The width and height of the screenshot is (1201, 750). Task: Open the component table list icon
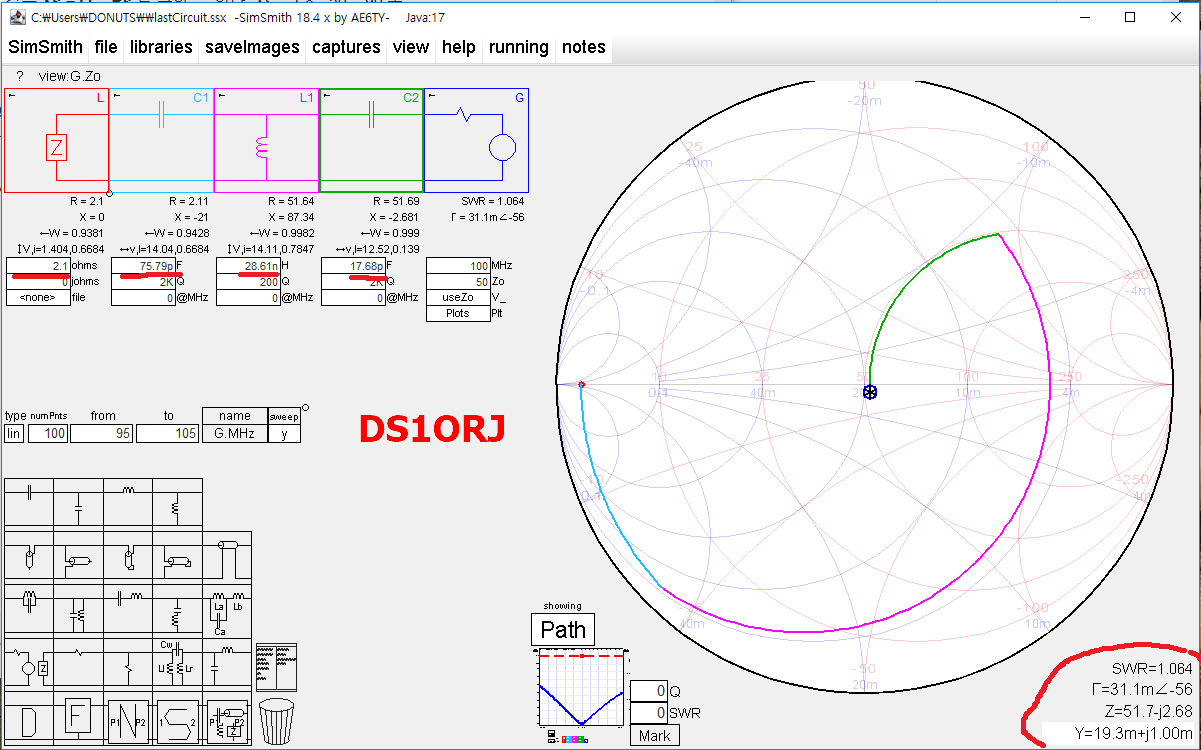[276, 666]
